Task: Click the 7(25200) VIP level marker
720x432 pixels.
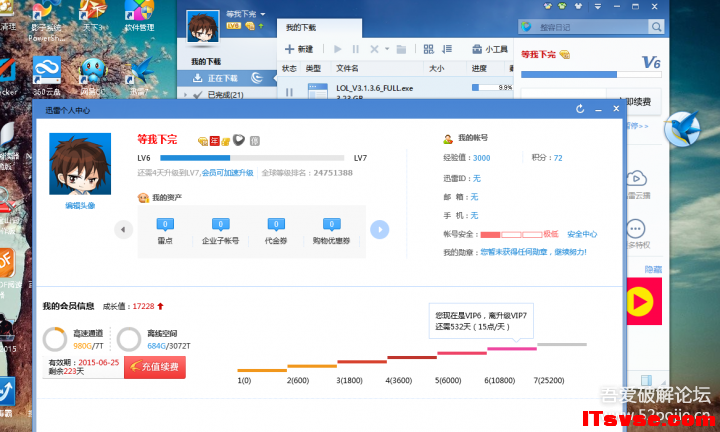Action: click(x=549, y=381)
